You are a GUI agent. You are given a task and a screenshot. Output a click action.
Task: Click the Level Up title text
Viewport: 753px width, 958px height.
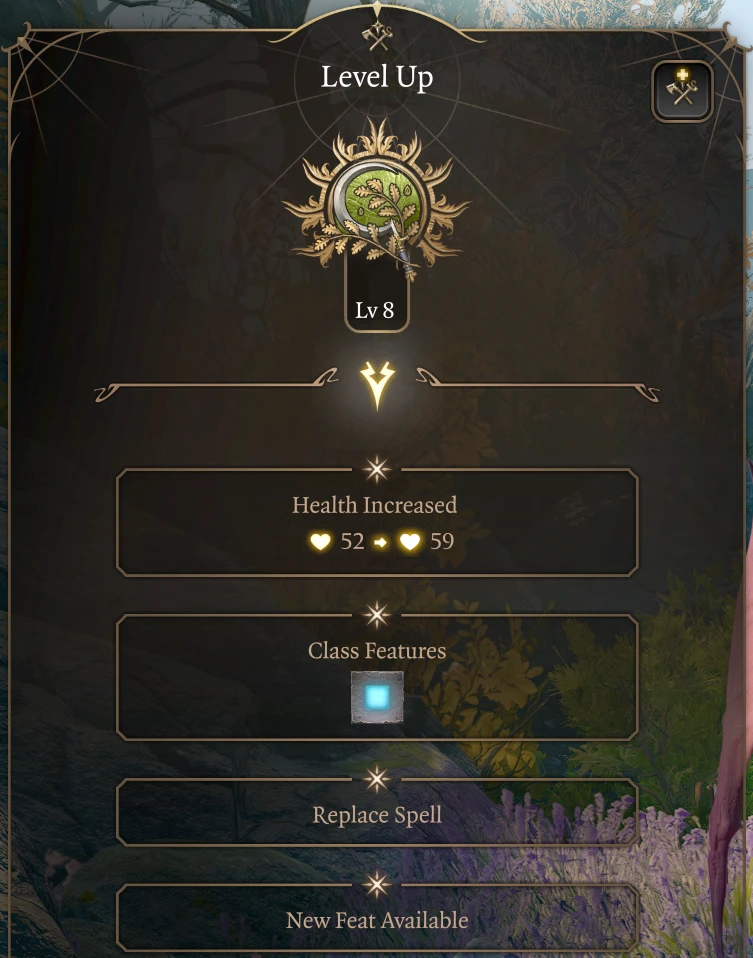pos(377,77)
